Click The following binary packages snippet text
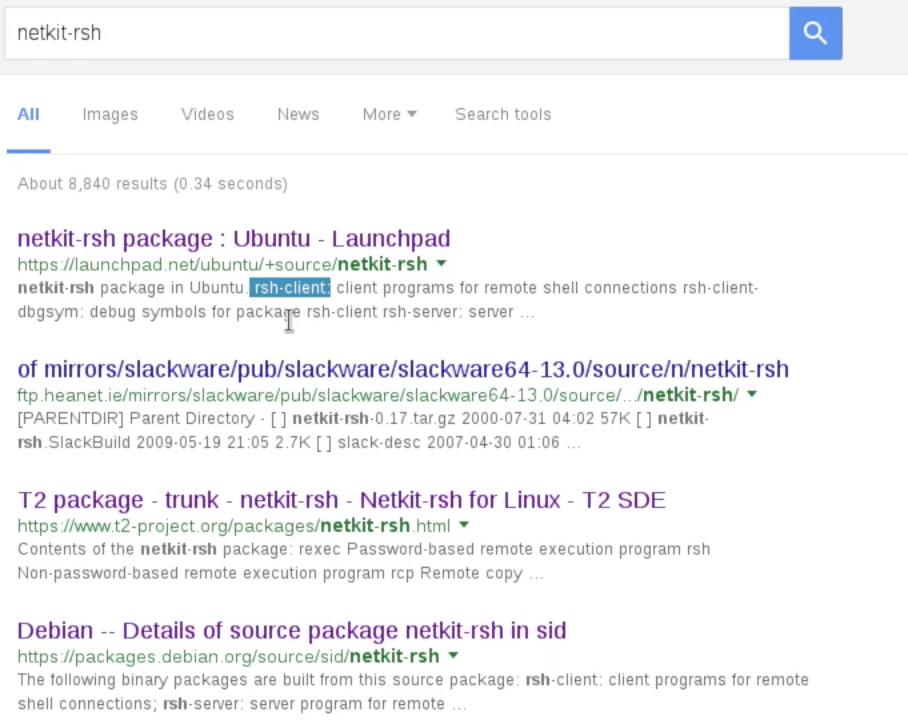 click(413, 692)
